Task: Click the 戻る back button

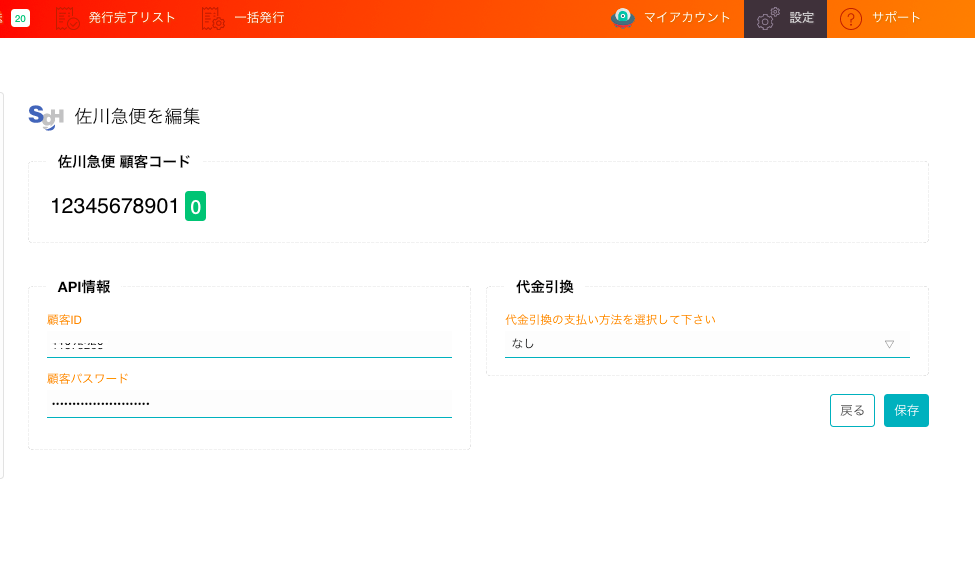Action: tap(852, 410)
